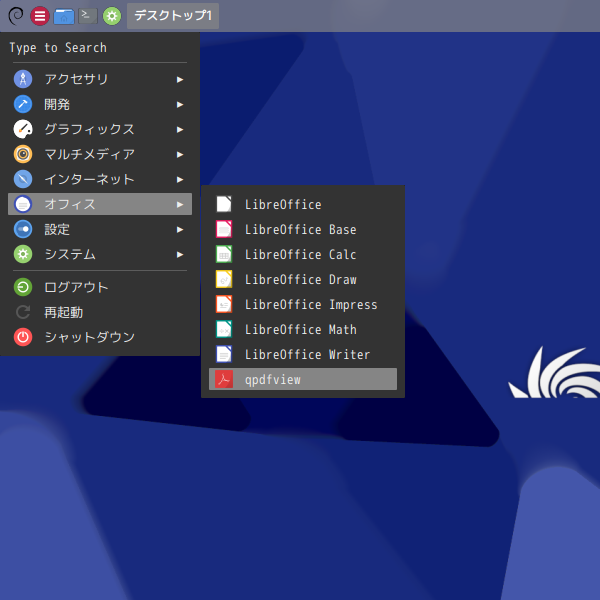The width and height of the screenshot is (600, 600).
Task: Expand the アクセサリ submenu arrow
Action: [x=180, y=79]
